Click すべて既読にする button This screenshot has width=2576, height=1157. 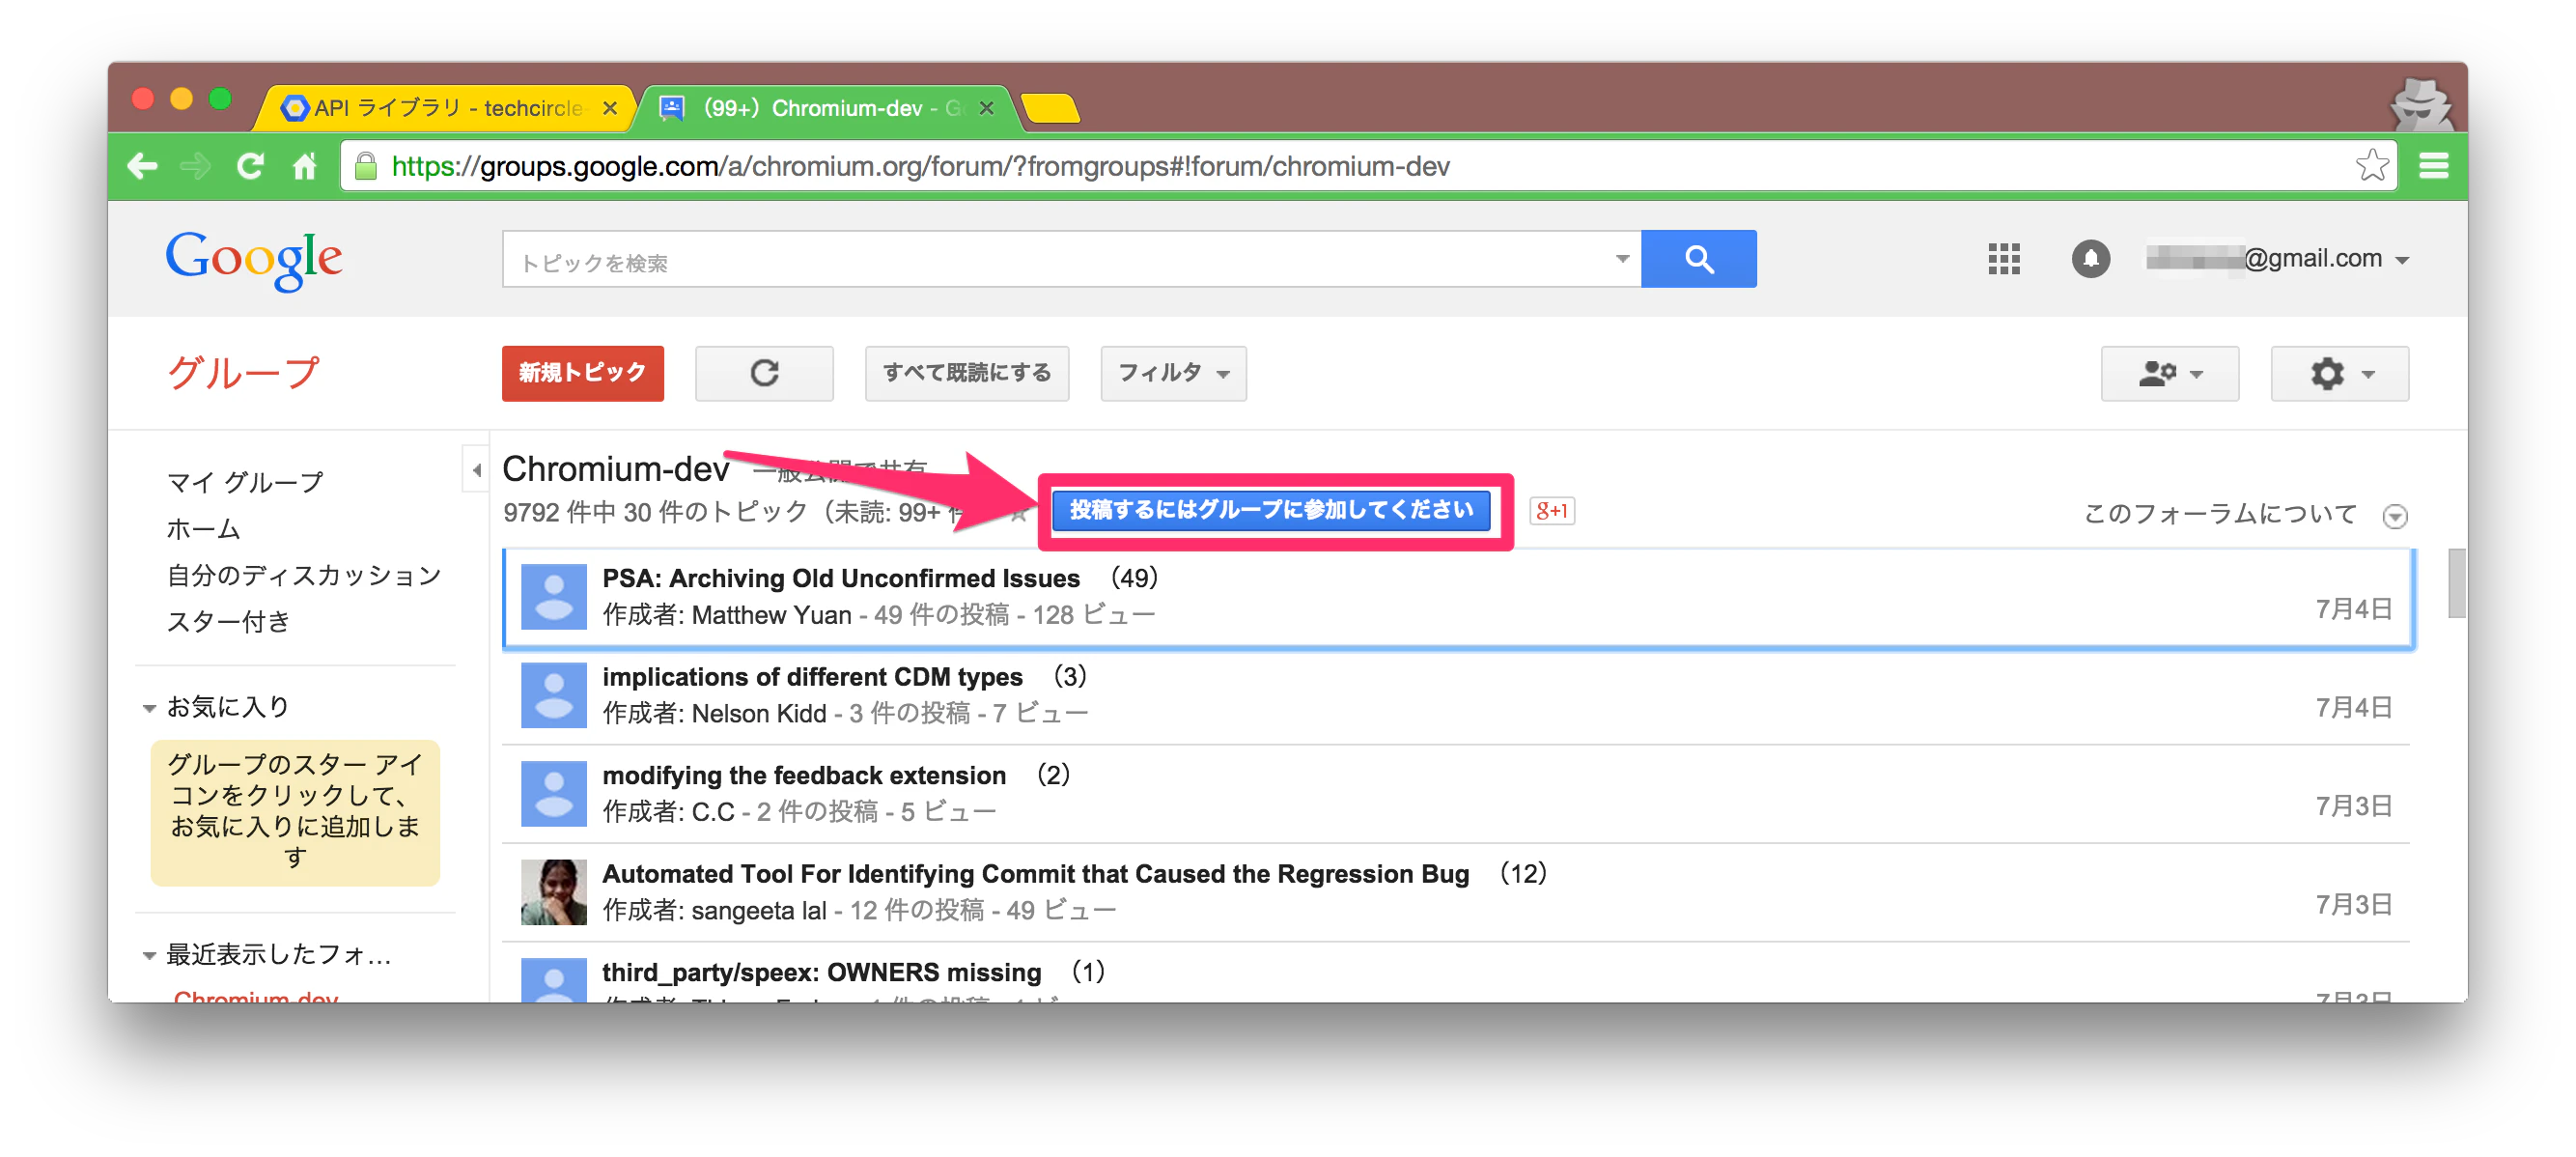click(x=966, y=373)
